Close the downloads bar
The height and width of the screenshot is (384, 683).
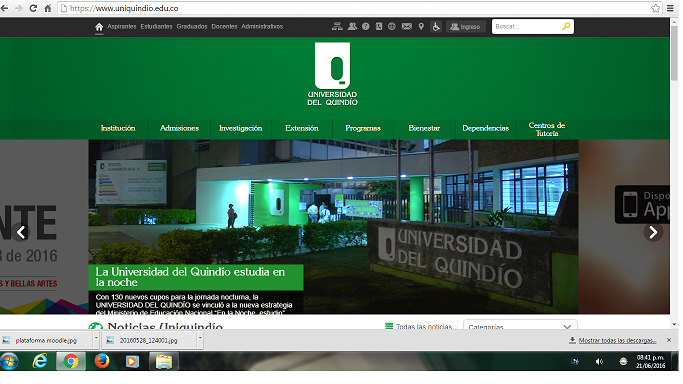(x=669, y=340)
